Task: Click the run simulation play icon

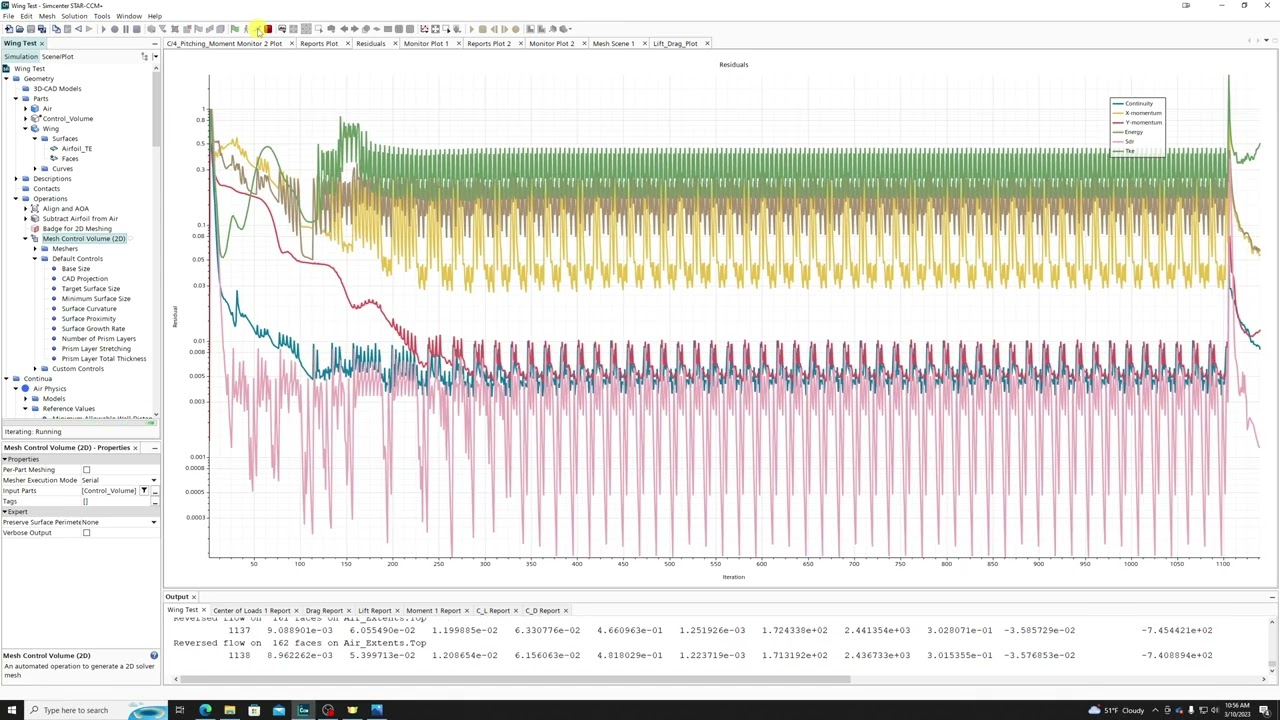Action: [103, 29]
